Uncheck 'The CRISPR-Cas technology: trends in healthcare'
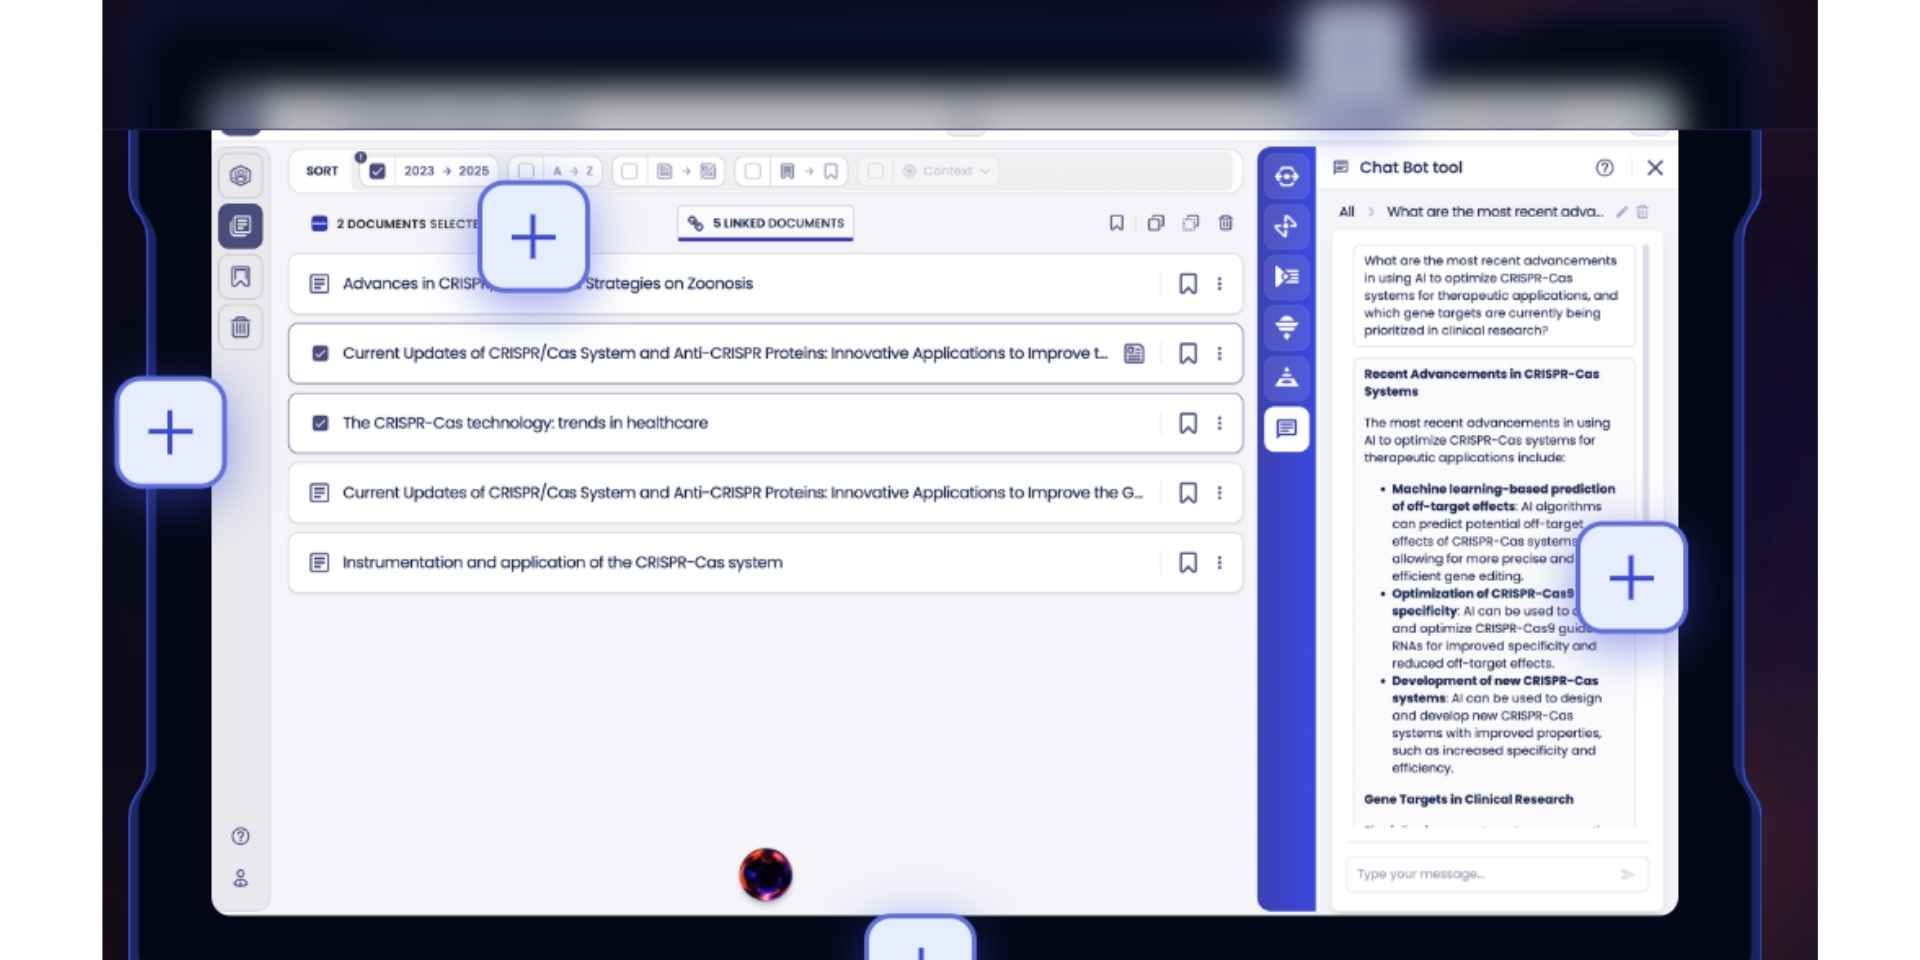Screen dimensions: 1920x960 [320, 423]
